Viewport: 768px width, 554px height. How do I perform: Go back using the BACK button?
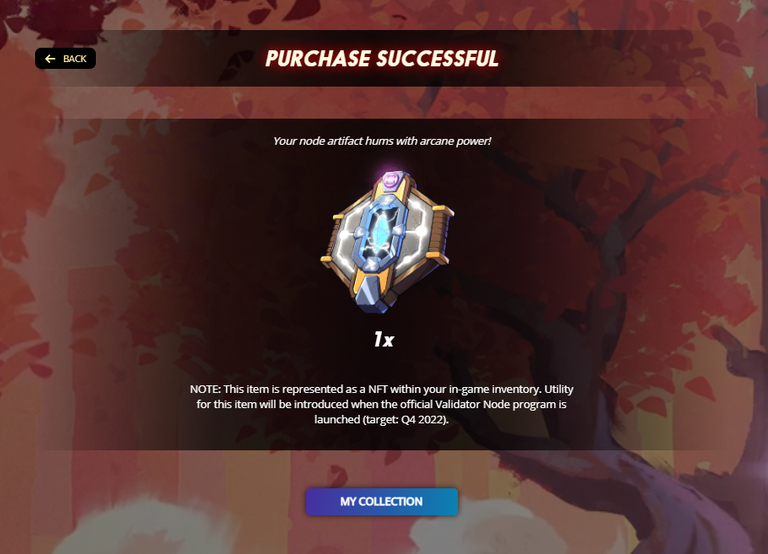pos(65,59)
